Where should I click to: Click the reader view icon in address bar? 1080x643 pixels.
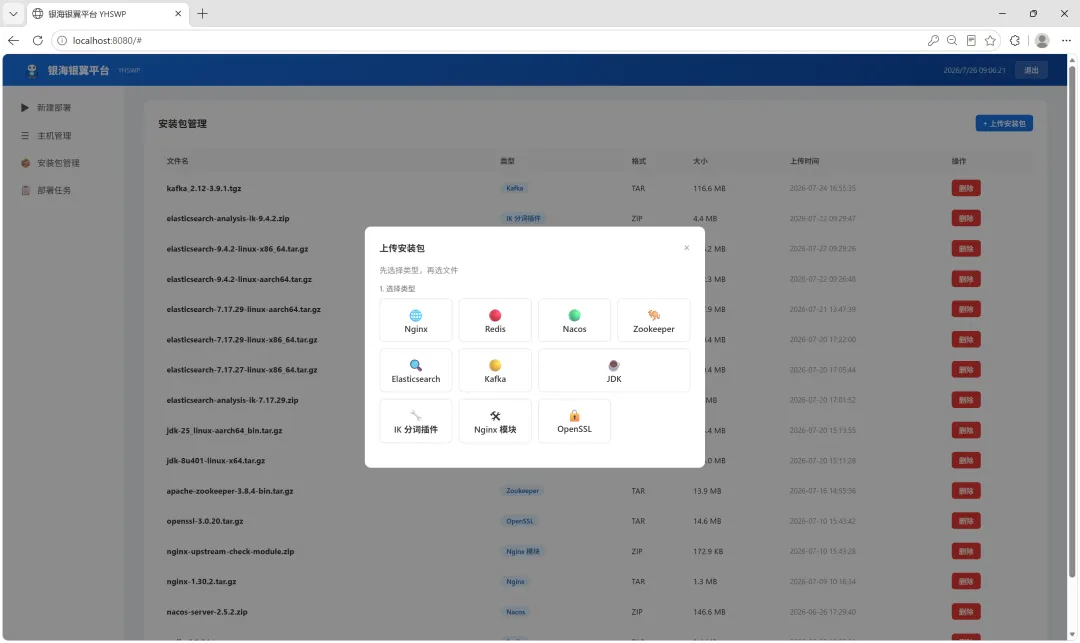click(971, 41)
